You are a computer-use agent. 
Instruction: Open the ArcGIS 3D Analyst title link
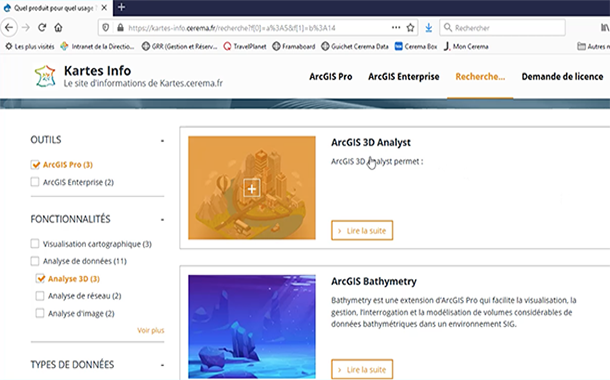pos(371,143)
